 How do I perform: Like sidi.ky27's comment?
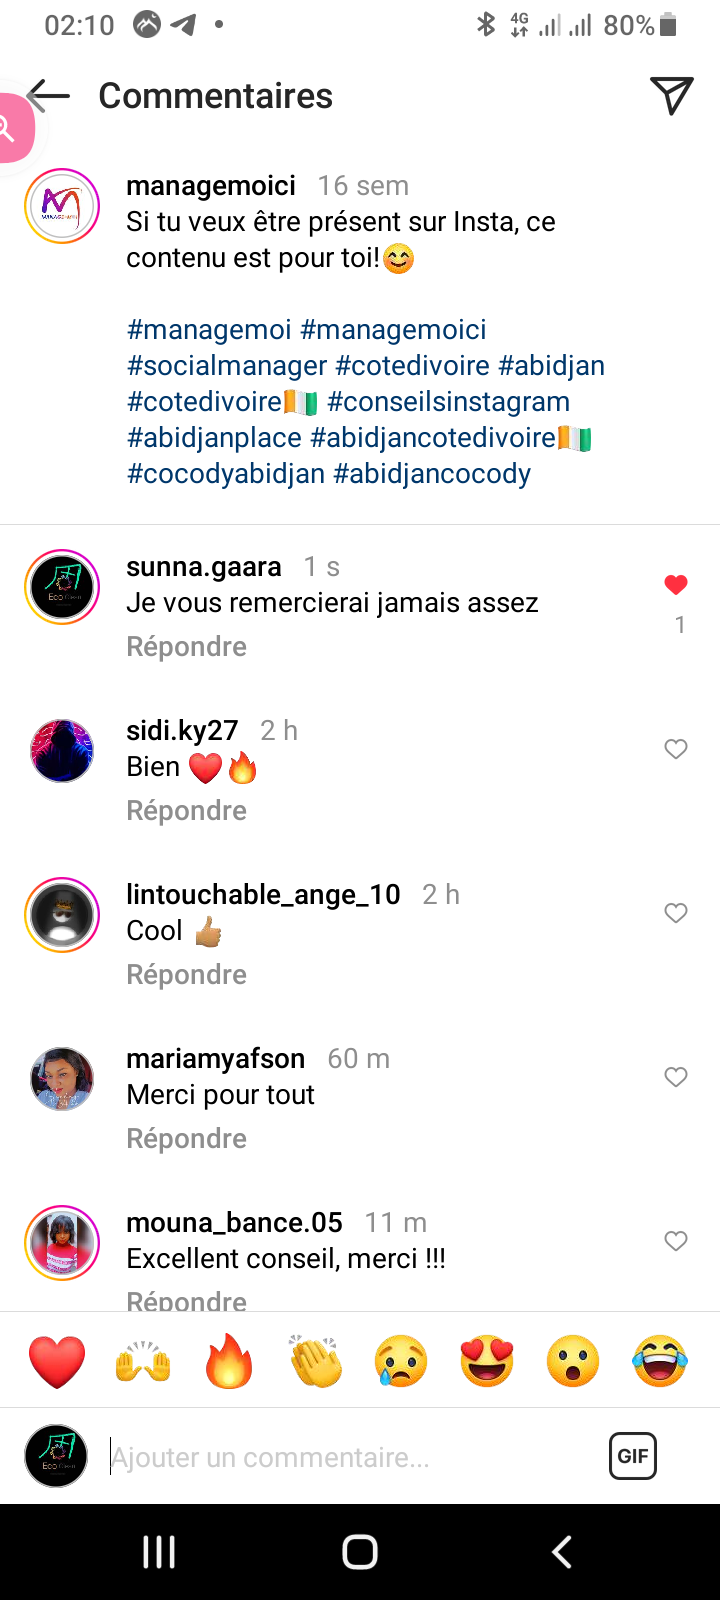click(676, 749)
